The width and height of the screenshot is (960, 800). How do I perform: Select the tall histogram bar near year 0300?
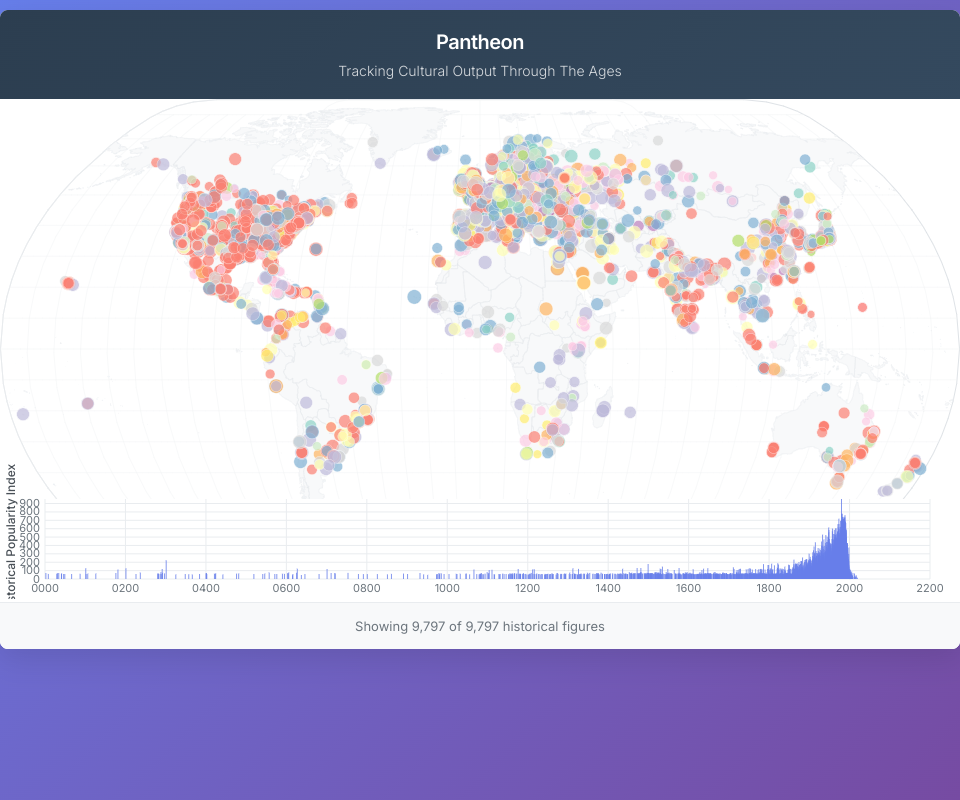pyautogui.click(x=166, y=569)
